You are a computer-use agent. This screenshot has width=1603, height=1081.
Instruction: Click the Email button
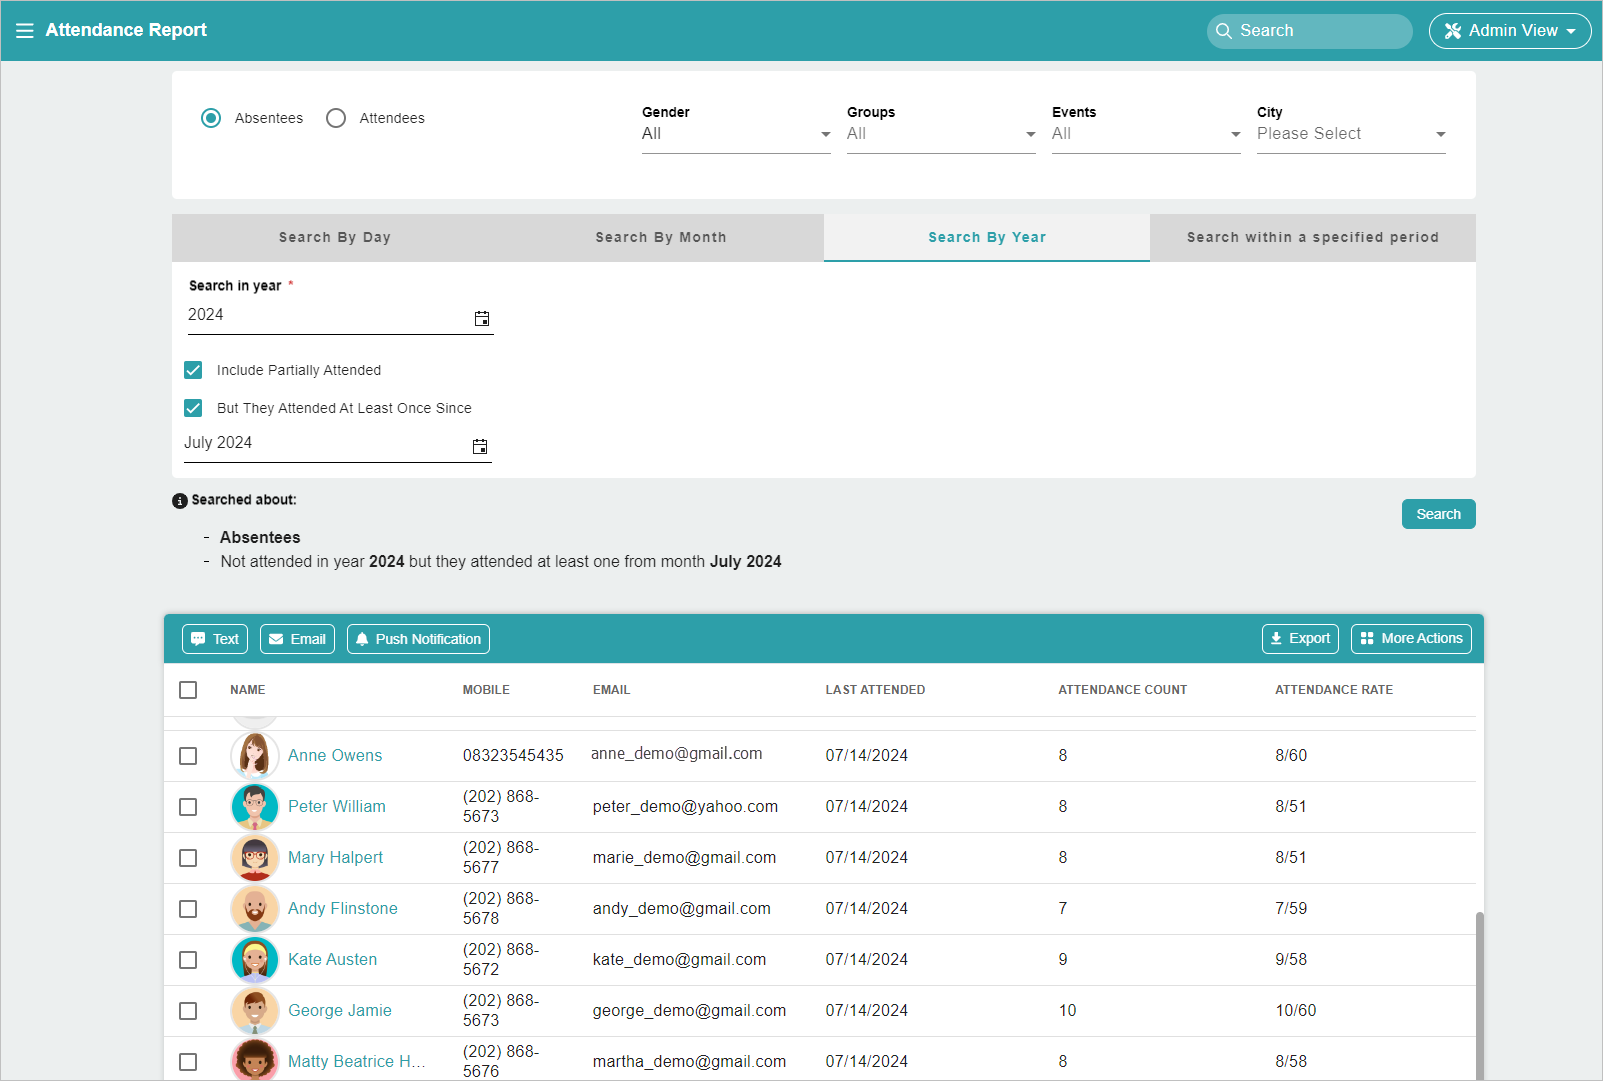pyautogui.click(x=297, y=639)
